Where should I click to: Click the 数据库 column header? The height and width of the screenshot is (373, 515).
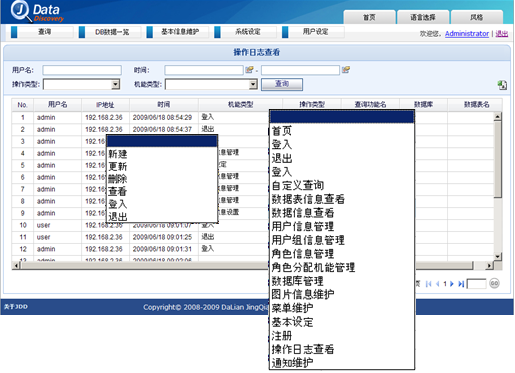tap(423, 105)
